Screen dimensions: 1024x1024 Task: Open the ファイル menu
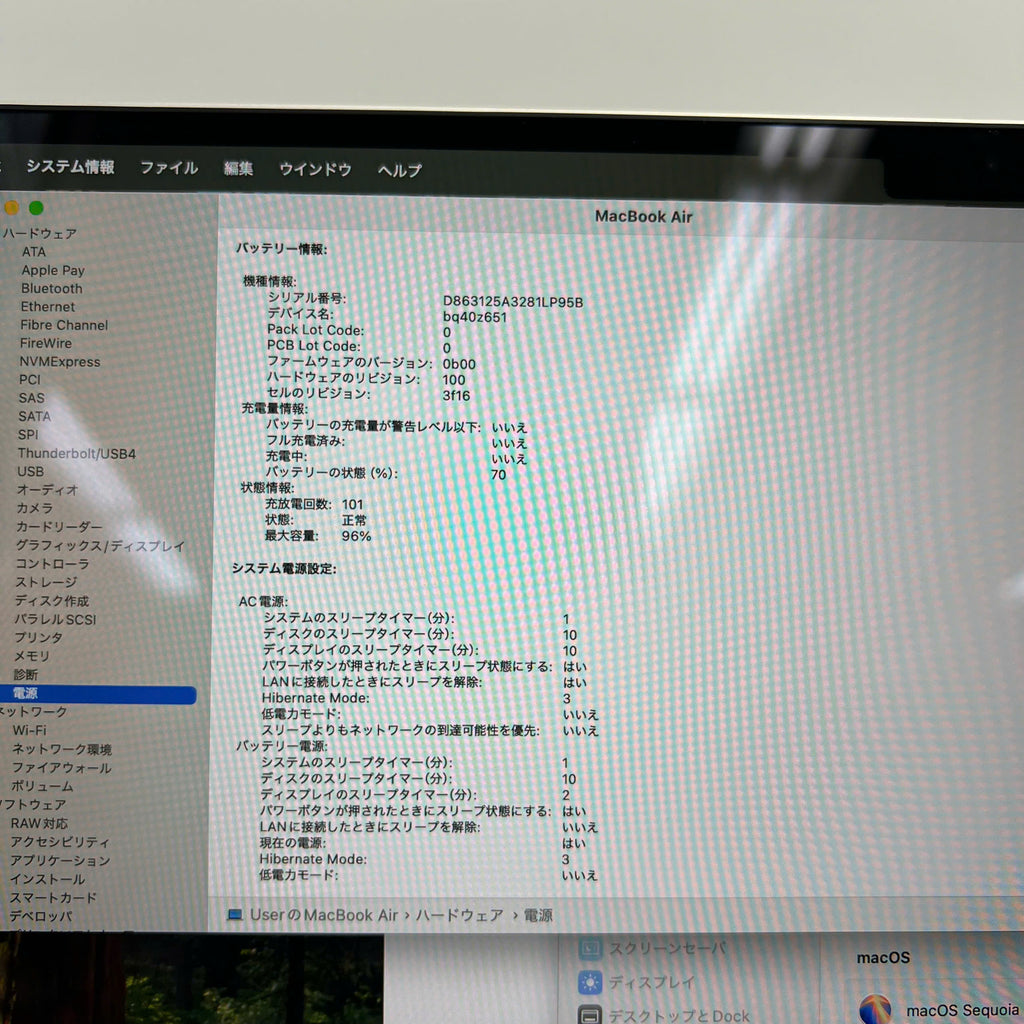click(x=169, y=168)
